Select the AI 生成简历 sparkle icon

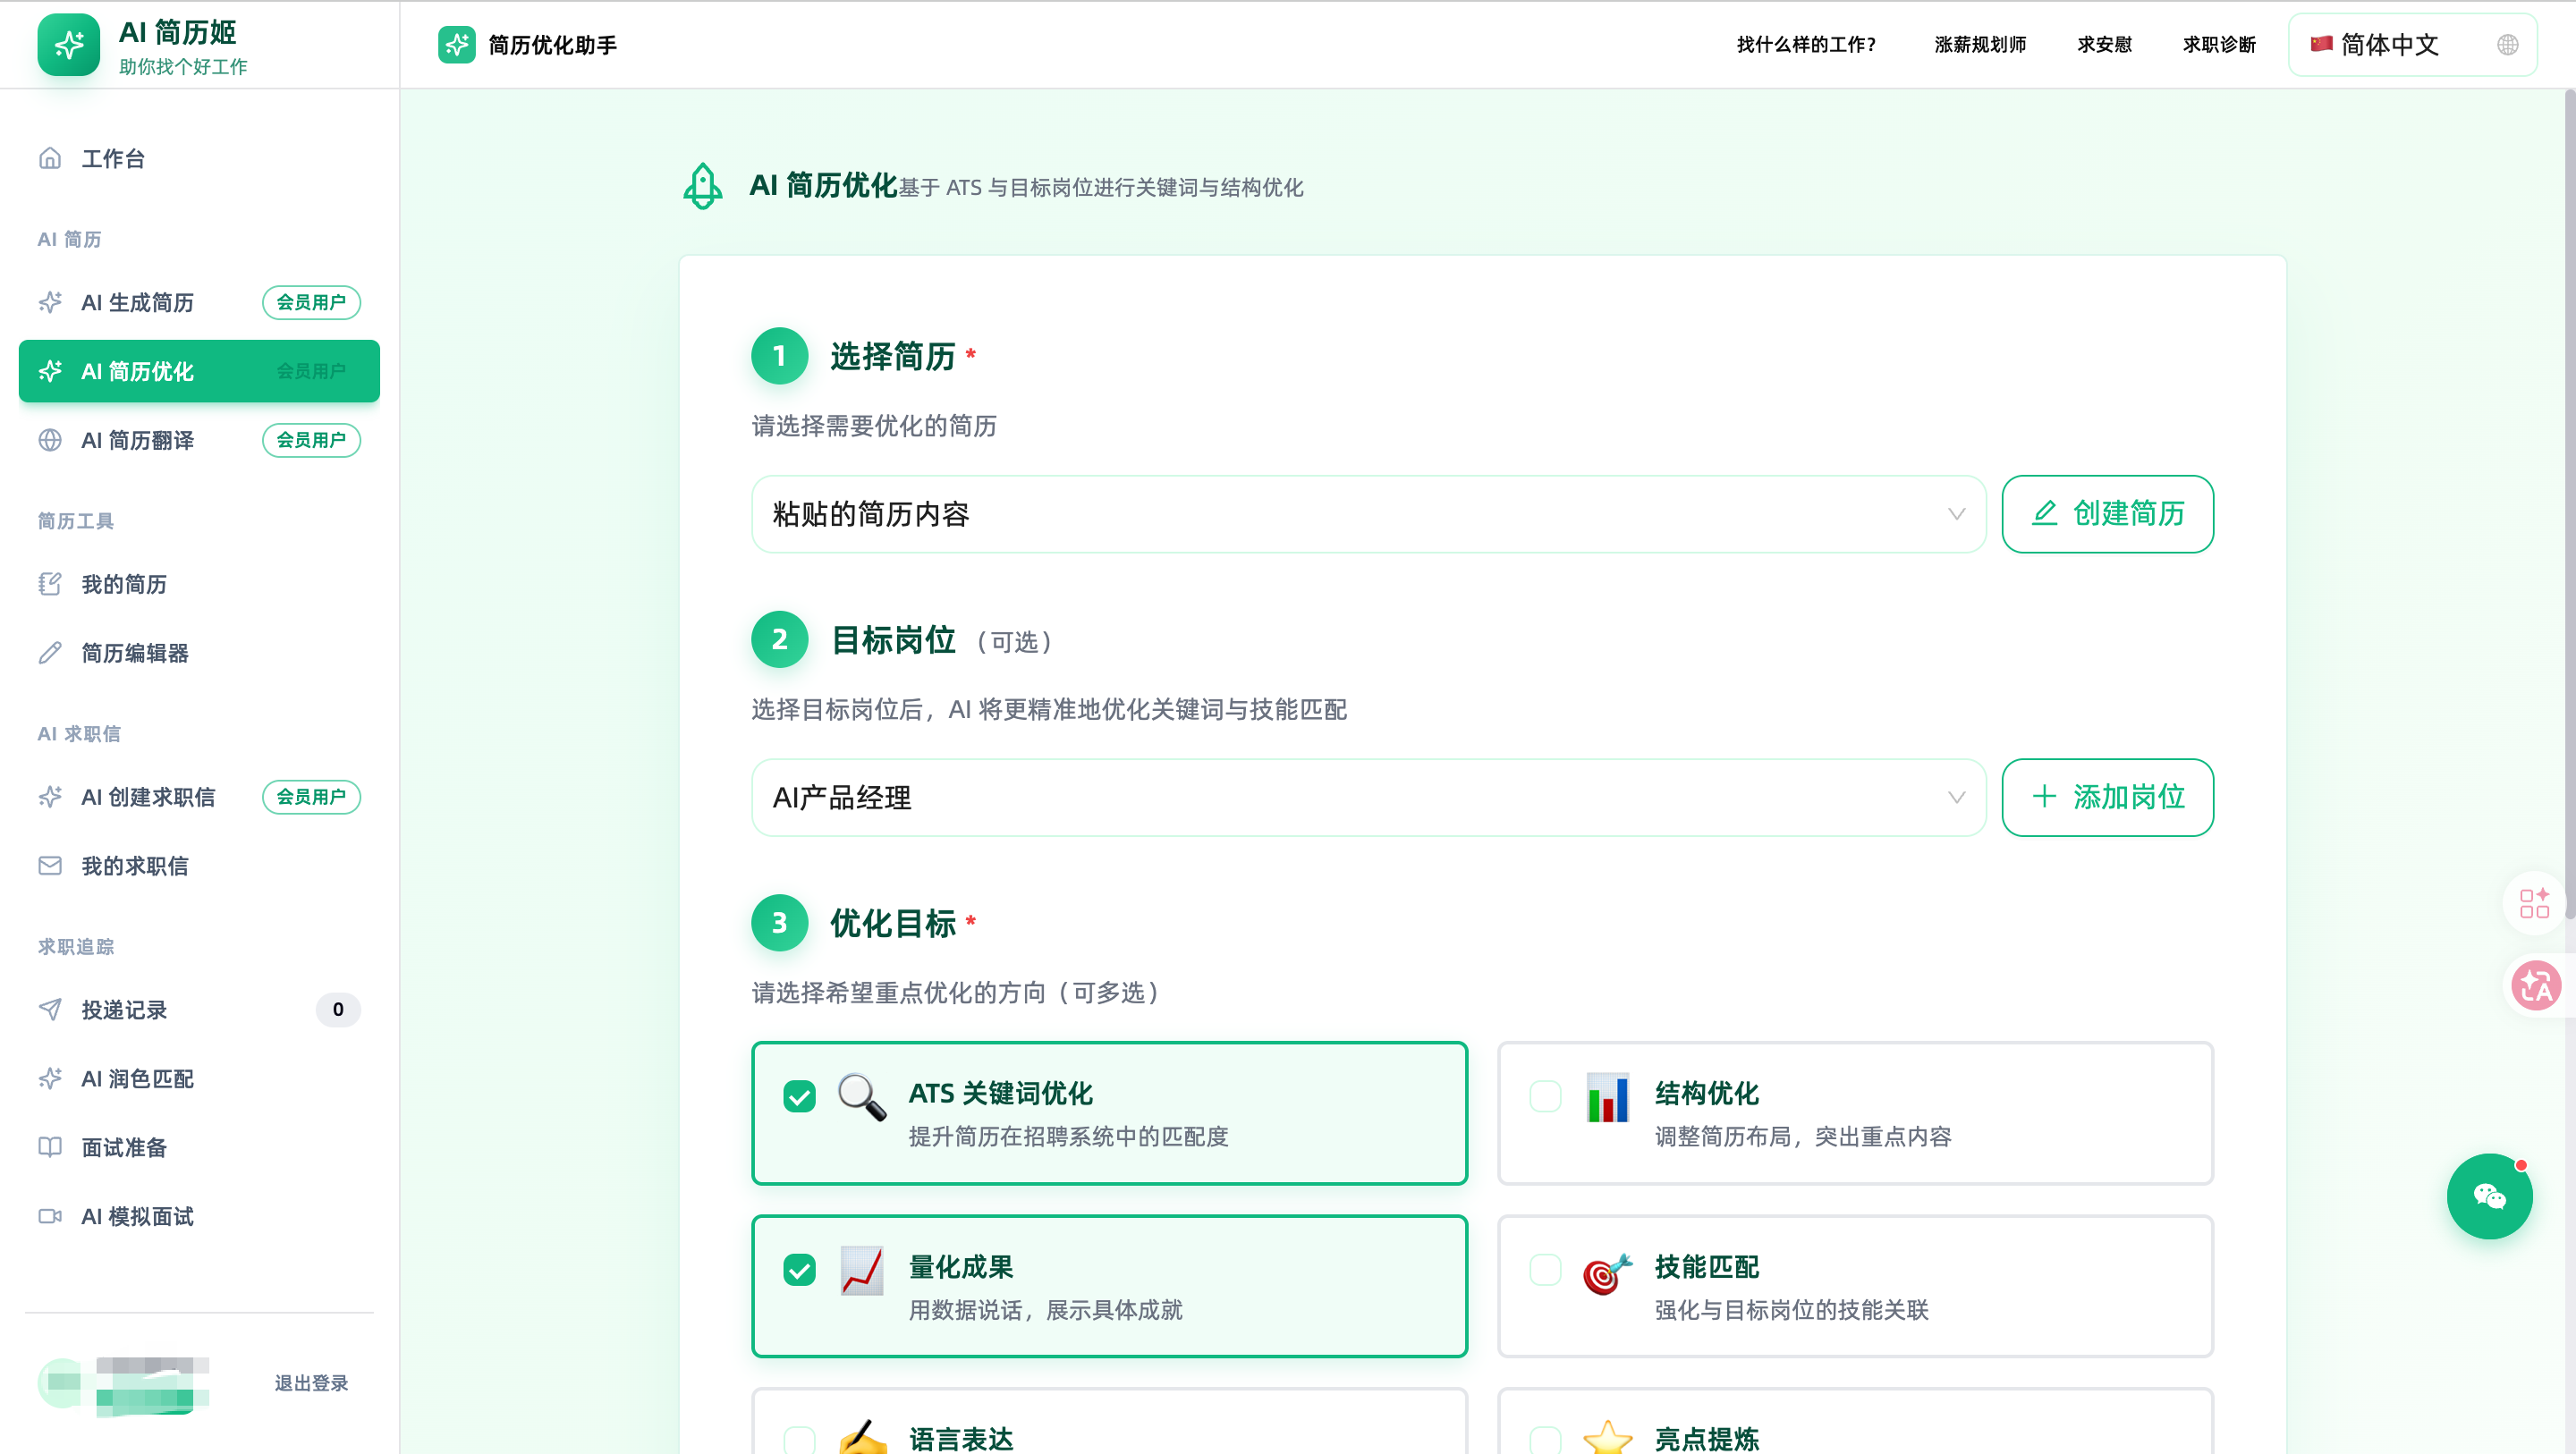(50, 302)
